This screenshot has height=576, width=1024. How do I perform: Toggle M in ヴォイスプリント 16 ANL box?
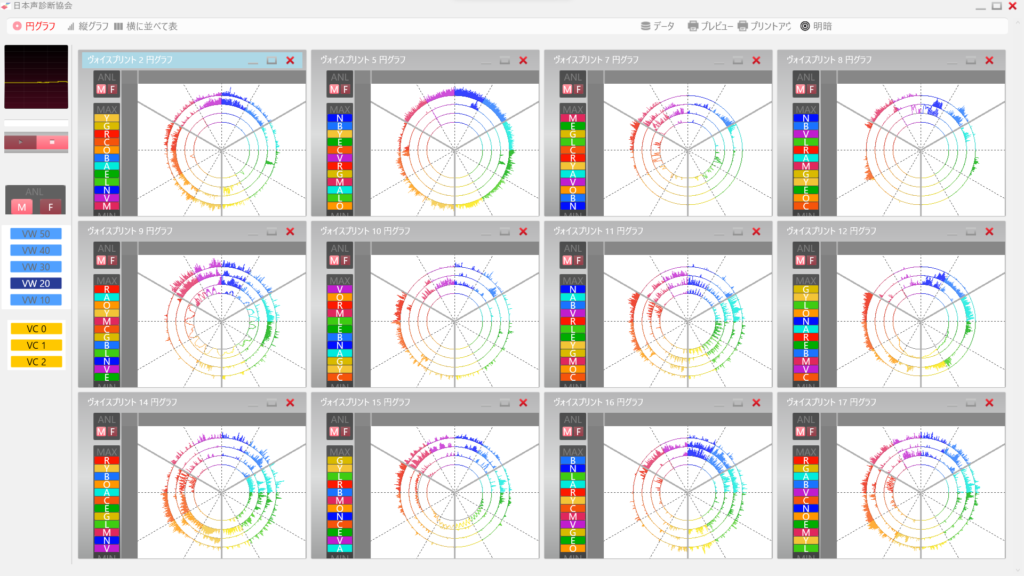click(x=568, y=431)
